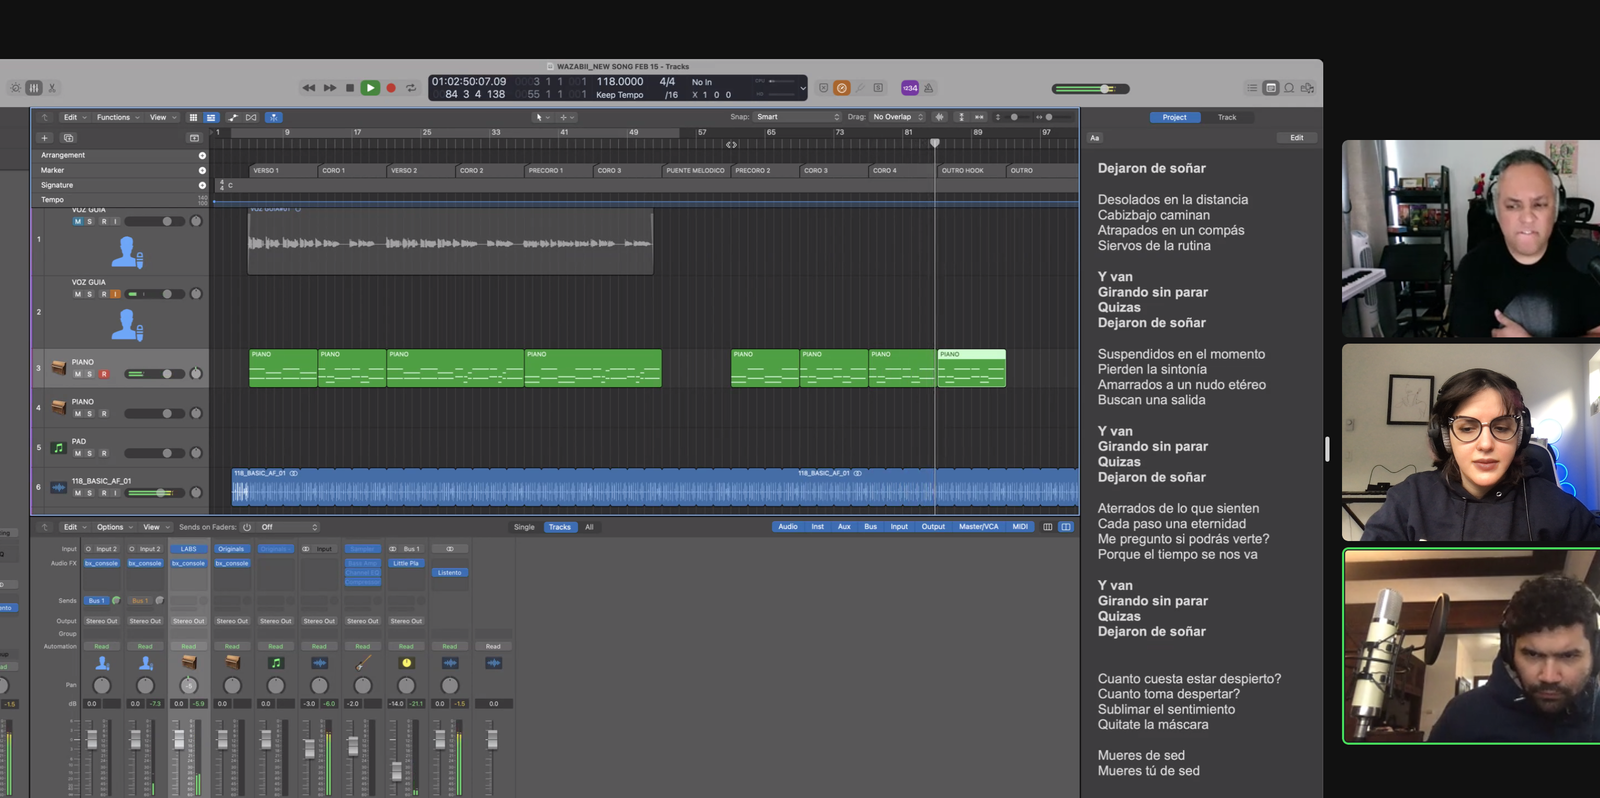Image resolution: width=1600 pixels, height=798 pixels.
Task: Click the Edit button in notes panel
Action: tap(1296, 138)
